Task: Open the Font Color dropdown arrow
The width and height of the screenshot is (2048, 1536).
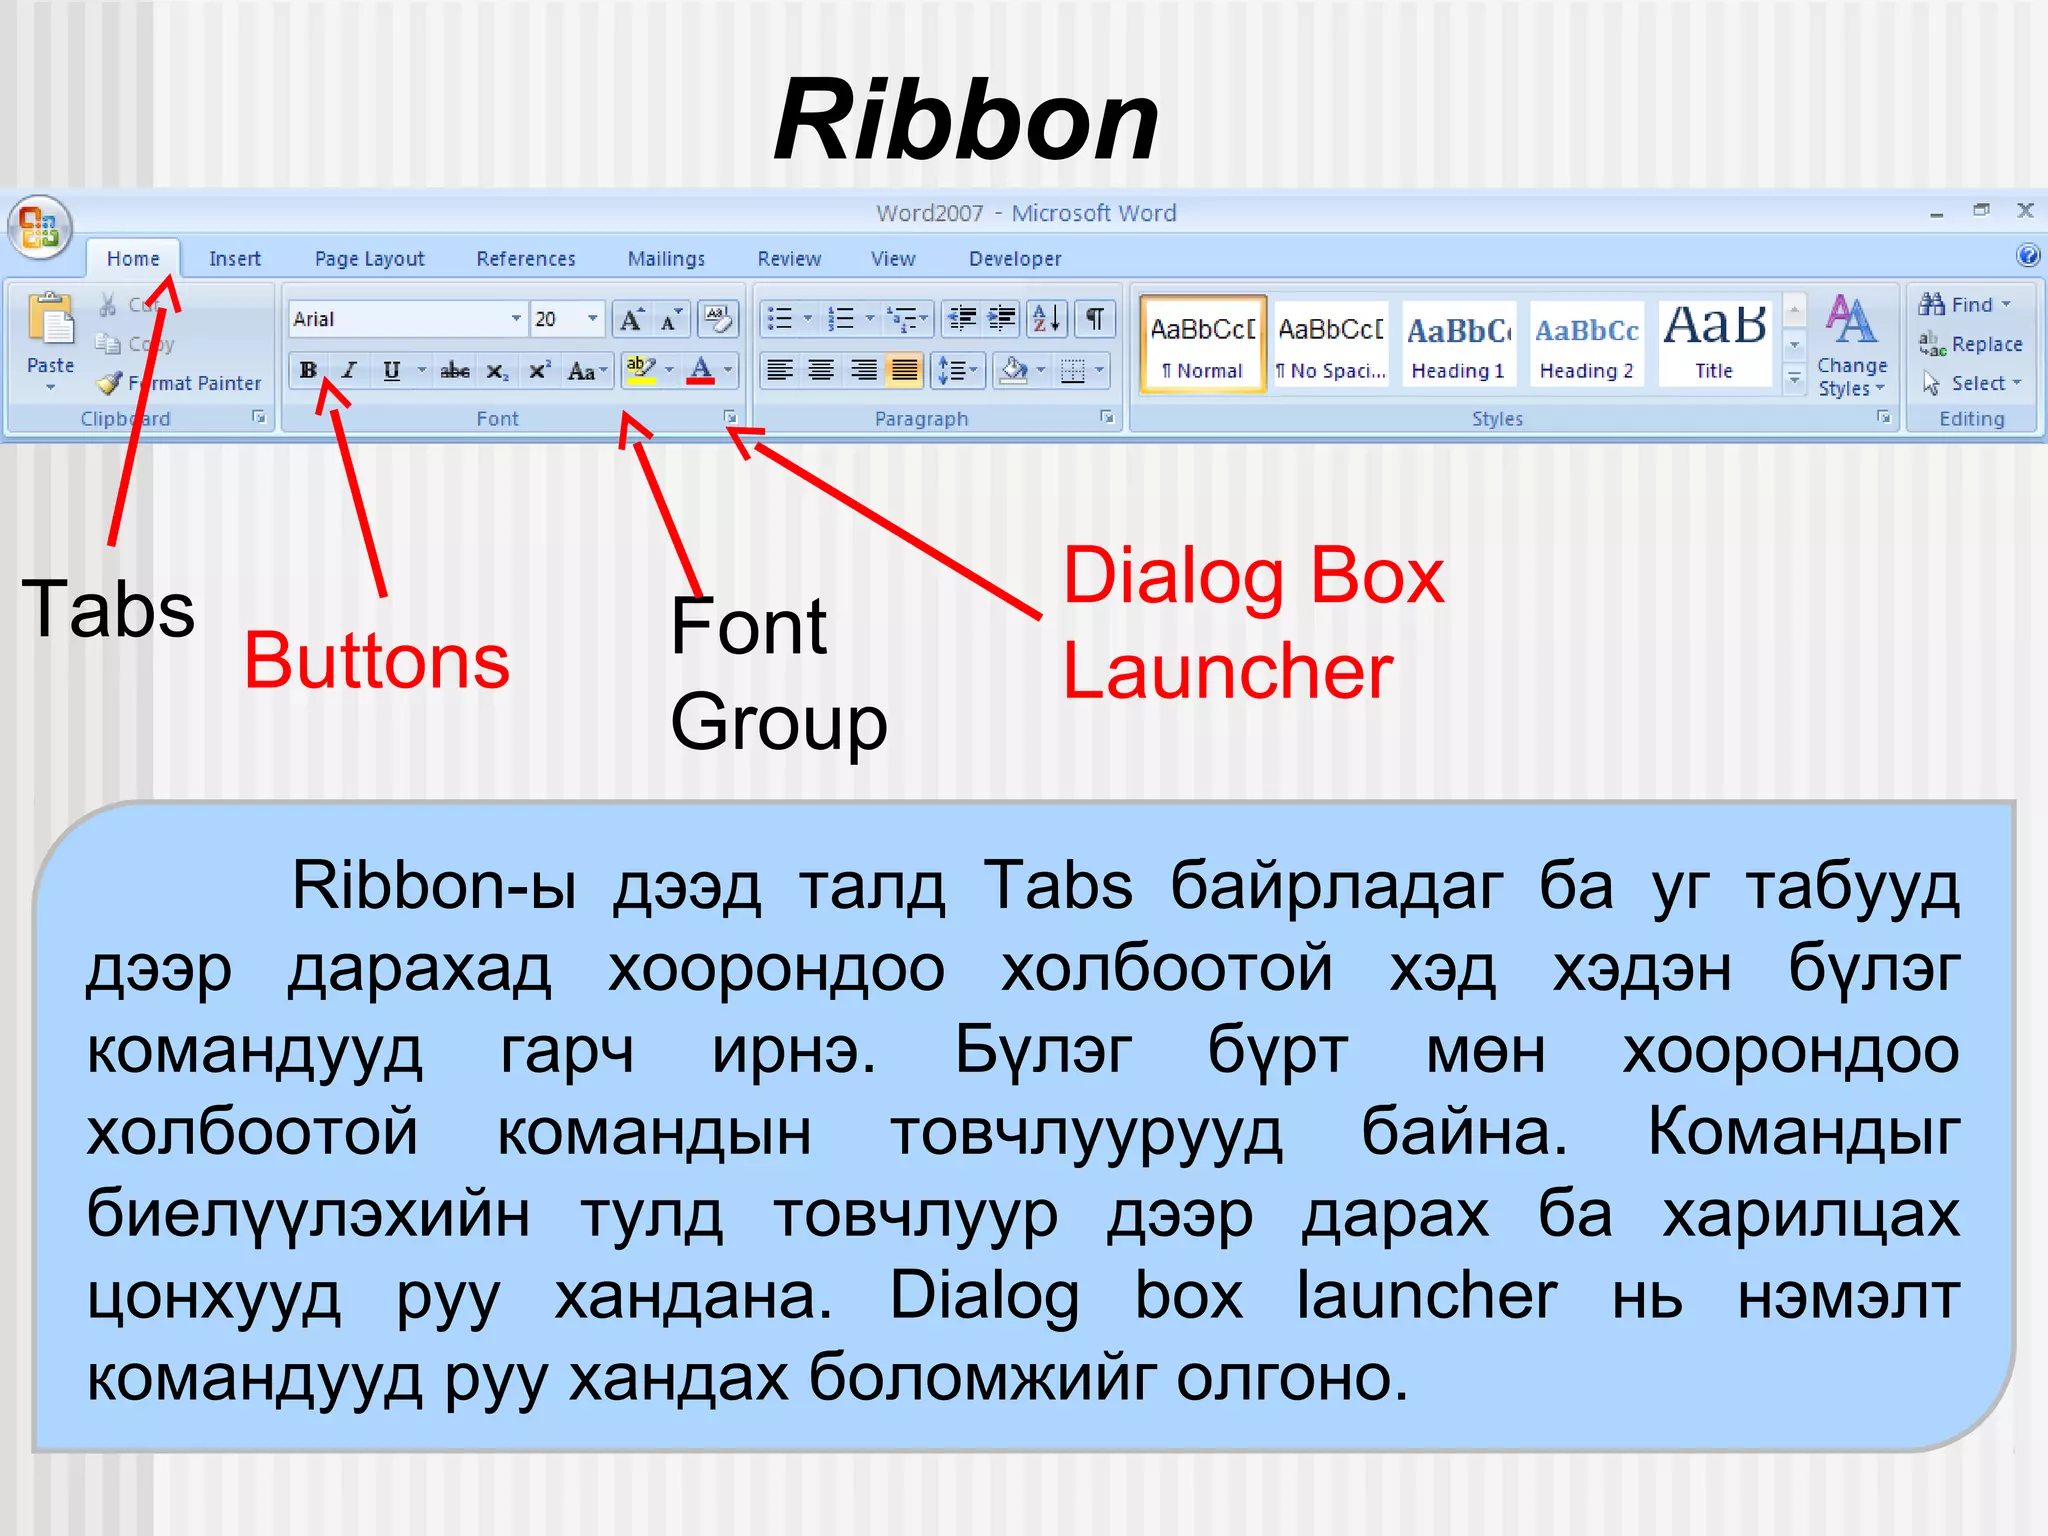Action: pyautogui.click(x=729, y=371)
